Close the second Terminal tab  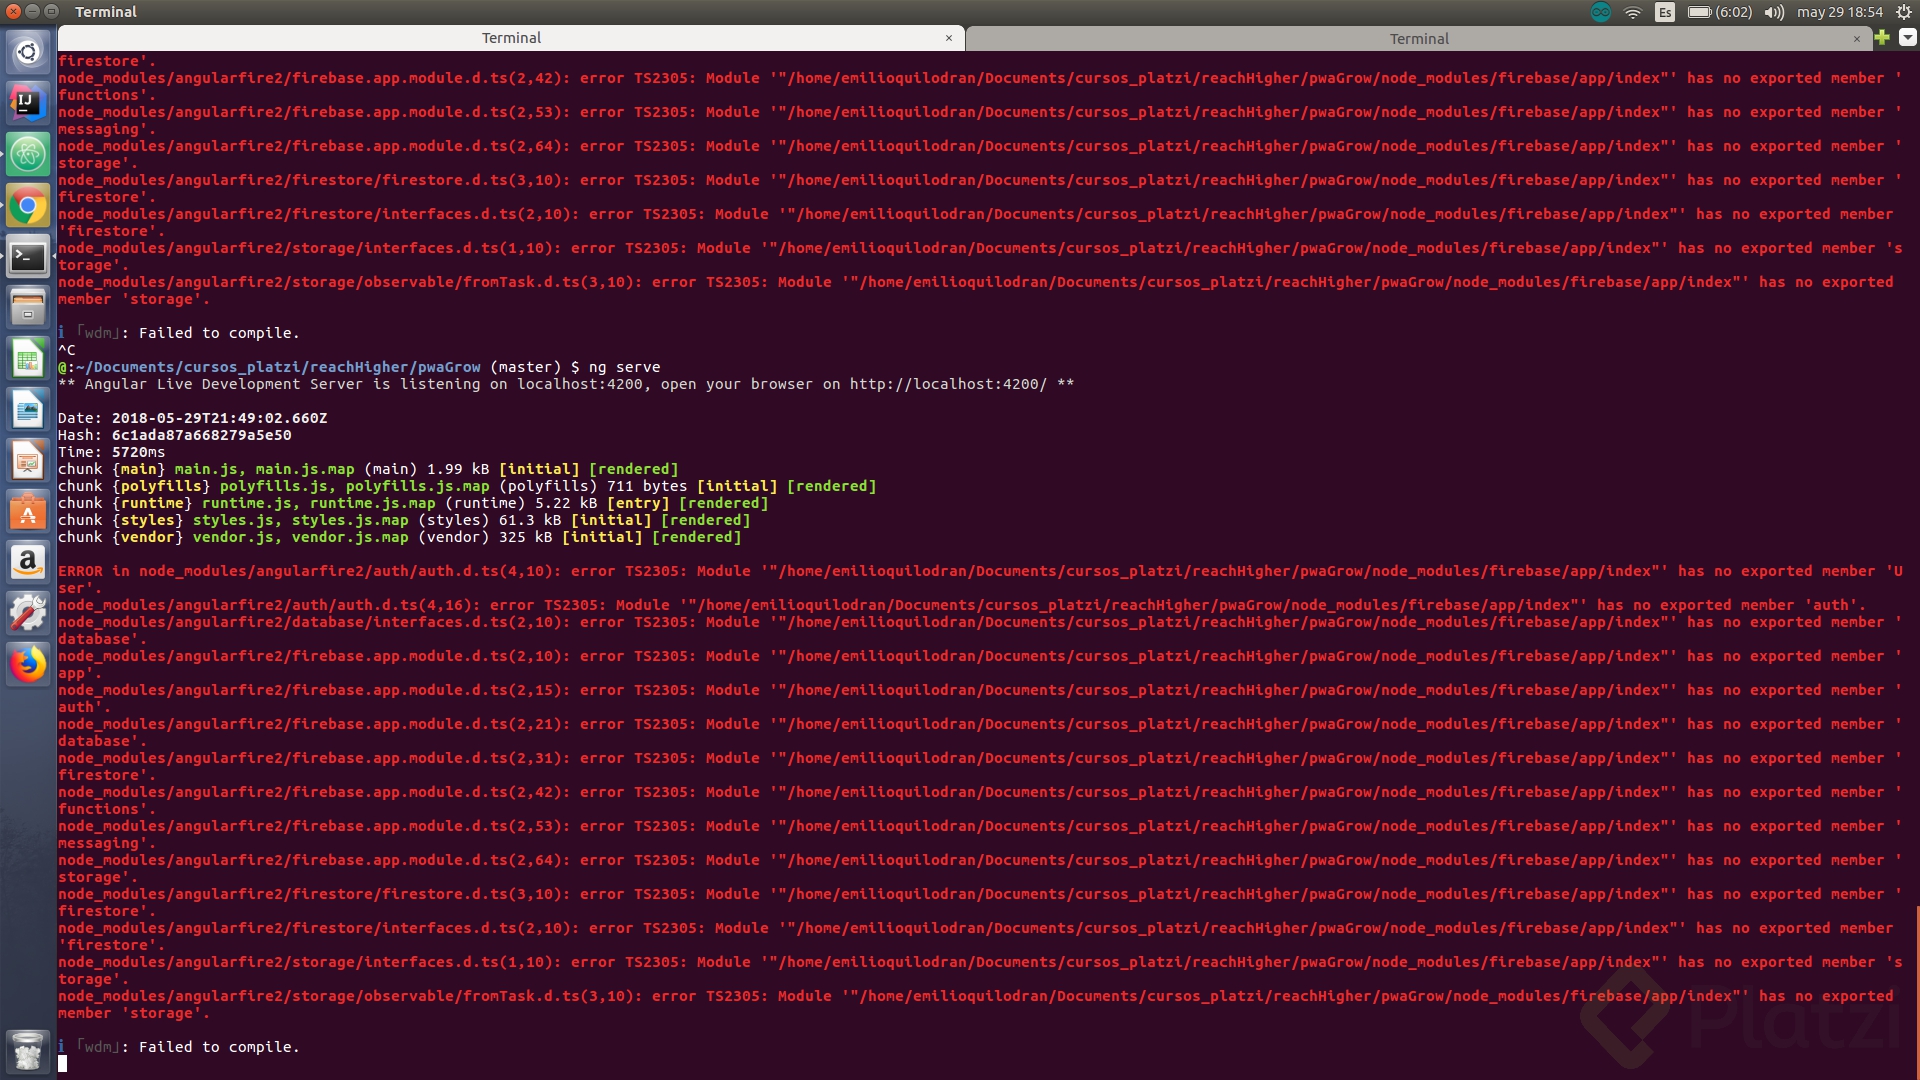tap(1857, 39)
